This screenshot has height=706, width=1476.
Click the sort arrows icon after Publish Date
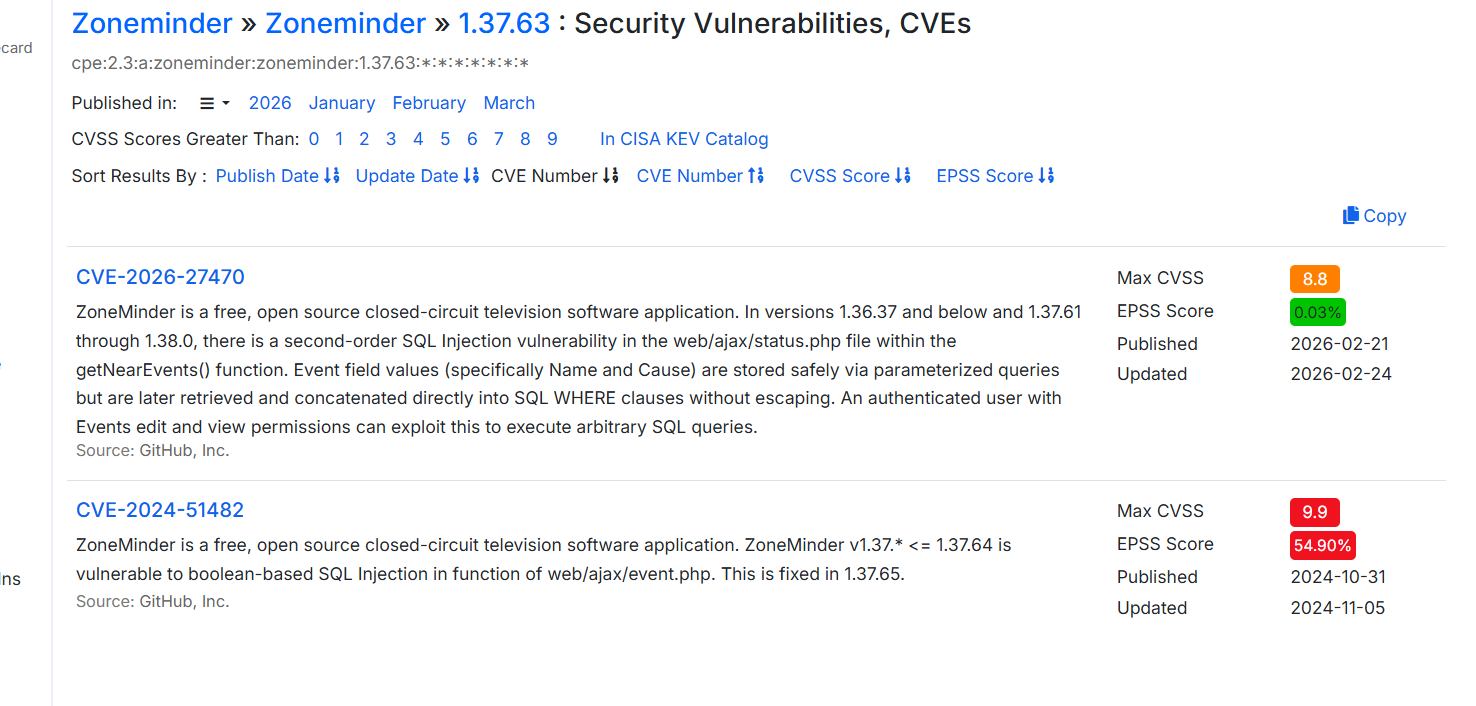coord(332,176)
